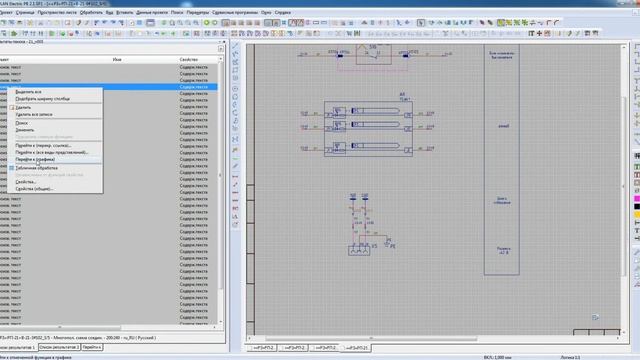
Task: Click the T text icon on right toolbar
Action: coord(637,231)
